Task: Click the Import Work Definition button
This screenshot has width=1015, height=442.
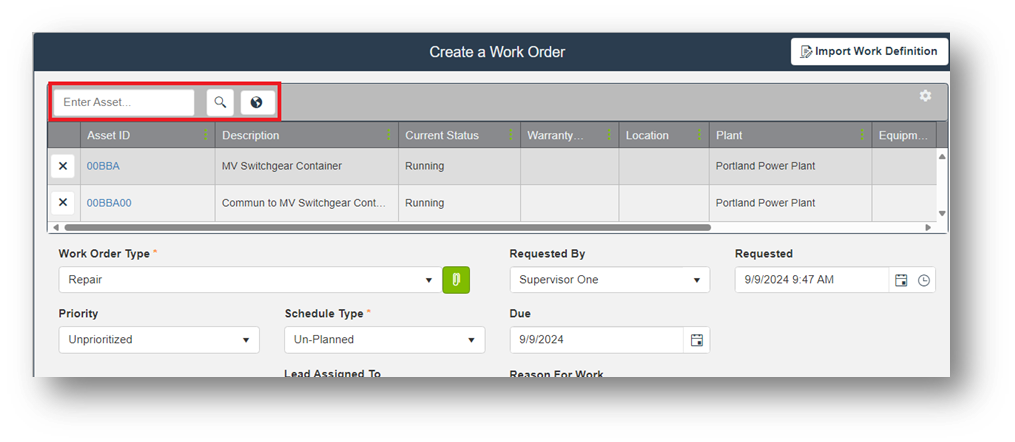Action: click(869, 52)
